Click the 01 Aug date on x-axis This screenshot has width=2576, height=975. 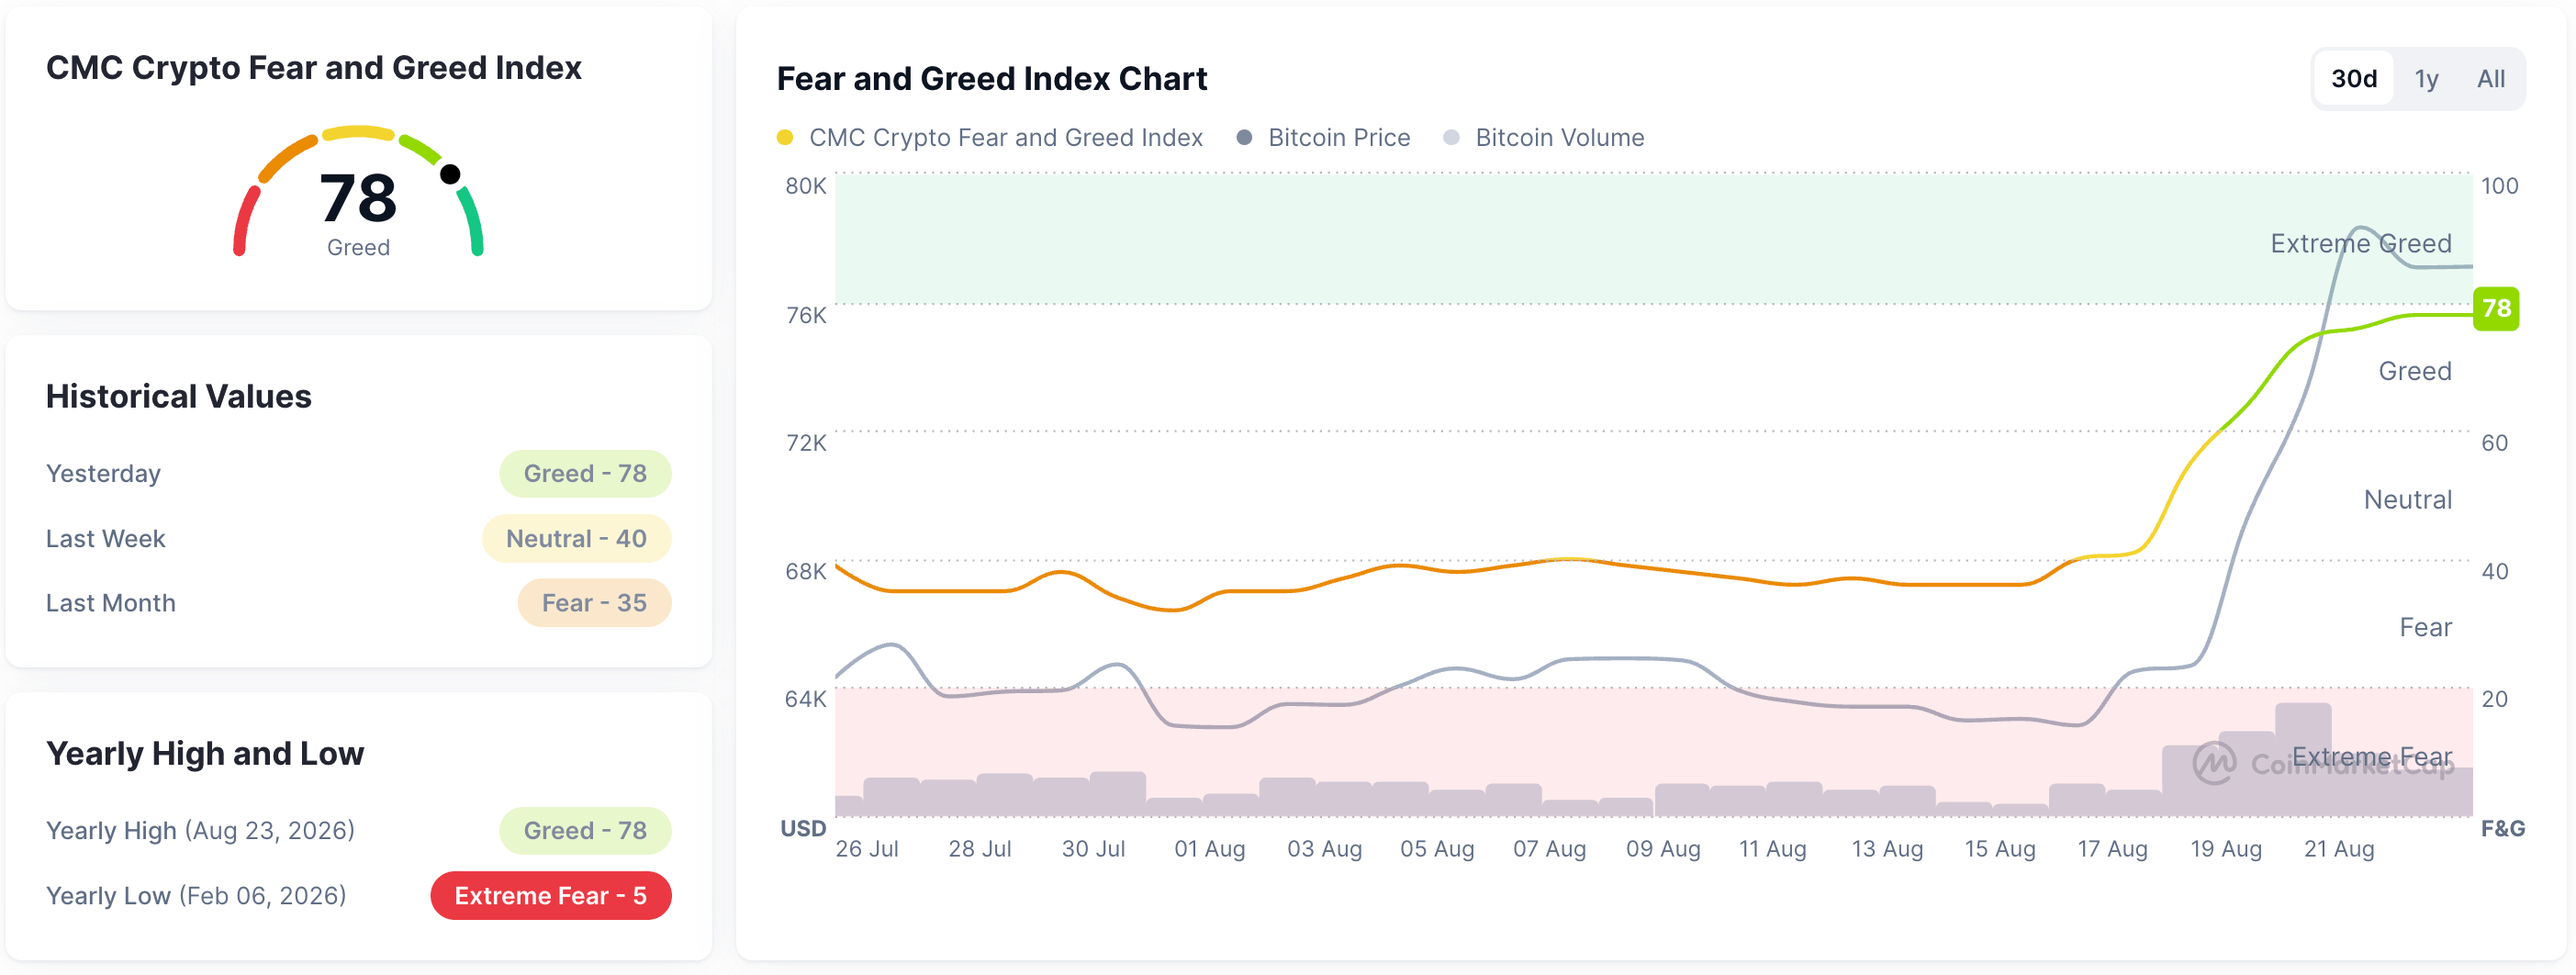pos(1209,848)
